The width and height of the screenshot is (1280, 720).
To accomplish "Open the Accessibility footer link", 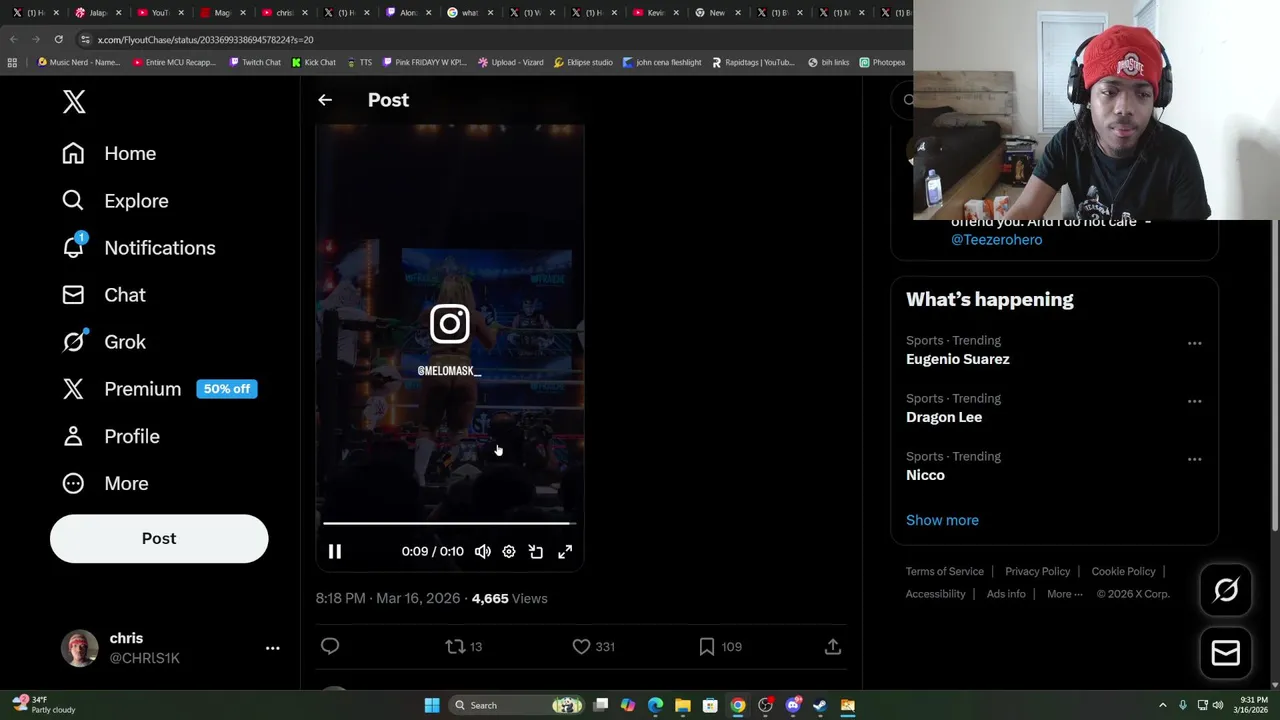I will (x=935, y=594).
